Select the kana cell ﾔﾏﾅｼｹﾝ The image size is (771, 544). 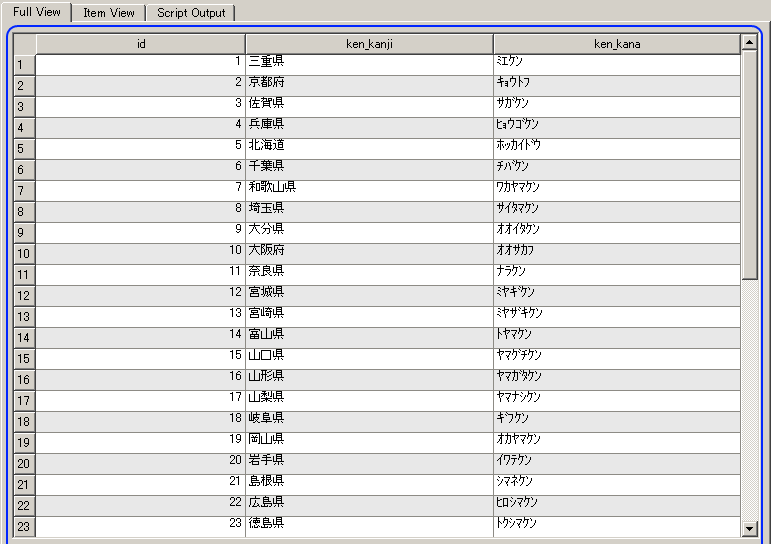[x=617, y=401]
